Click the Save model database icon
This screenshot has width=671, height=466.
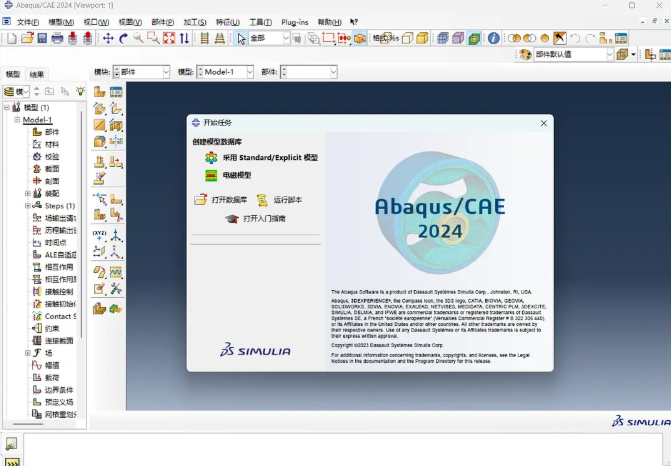(x=42, y=38)
